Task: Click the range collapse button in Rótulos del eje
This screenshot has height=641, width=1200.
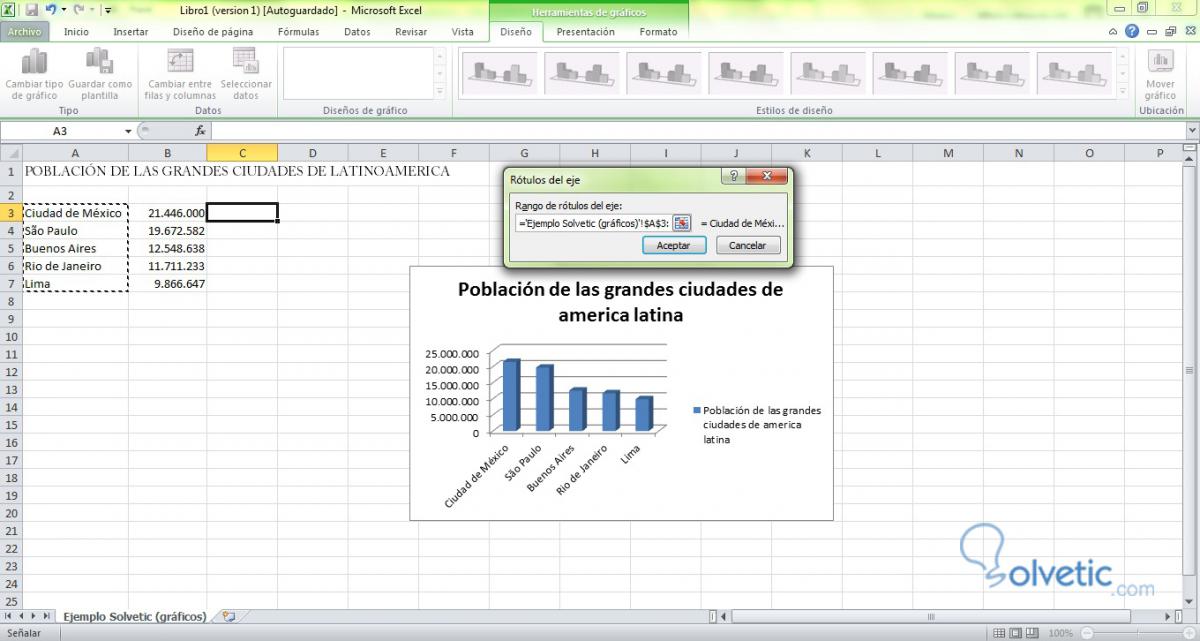Action: pyautogui.click(x=681, y=223)
